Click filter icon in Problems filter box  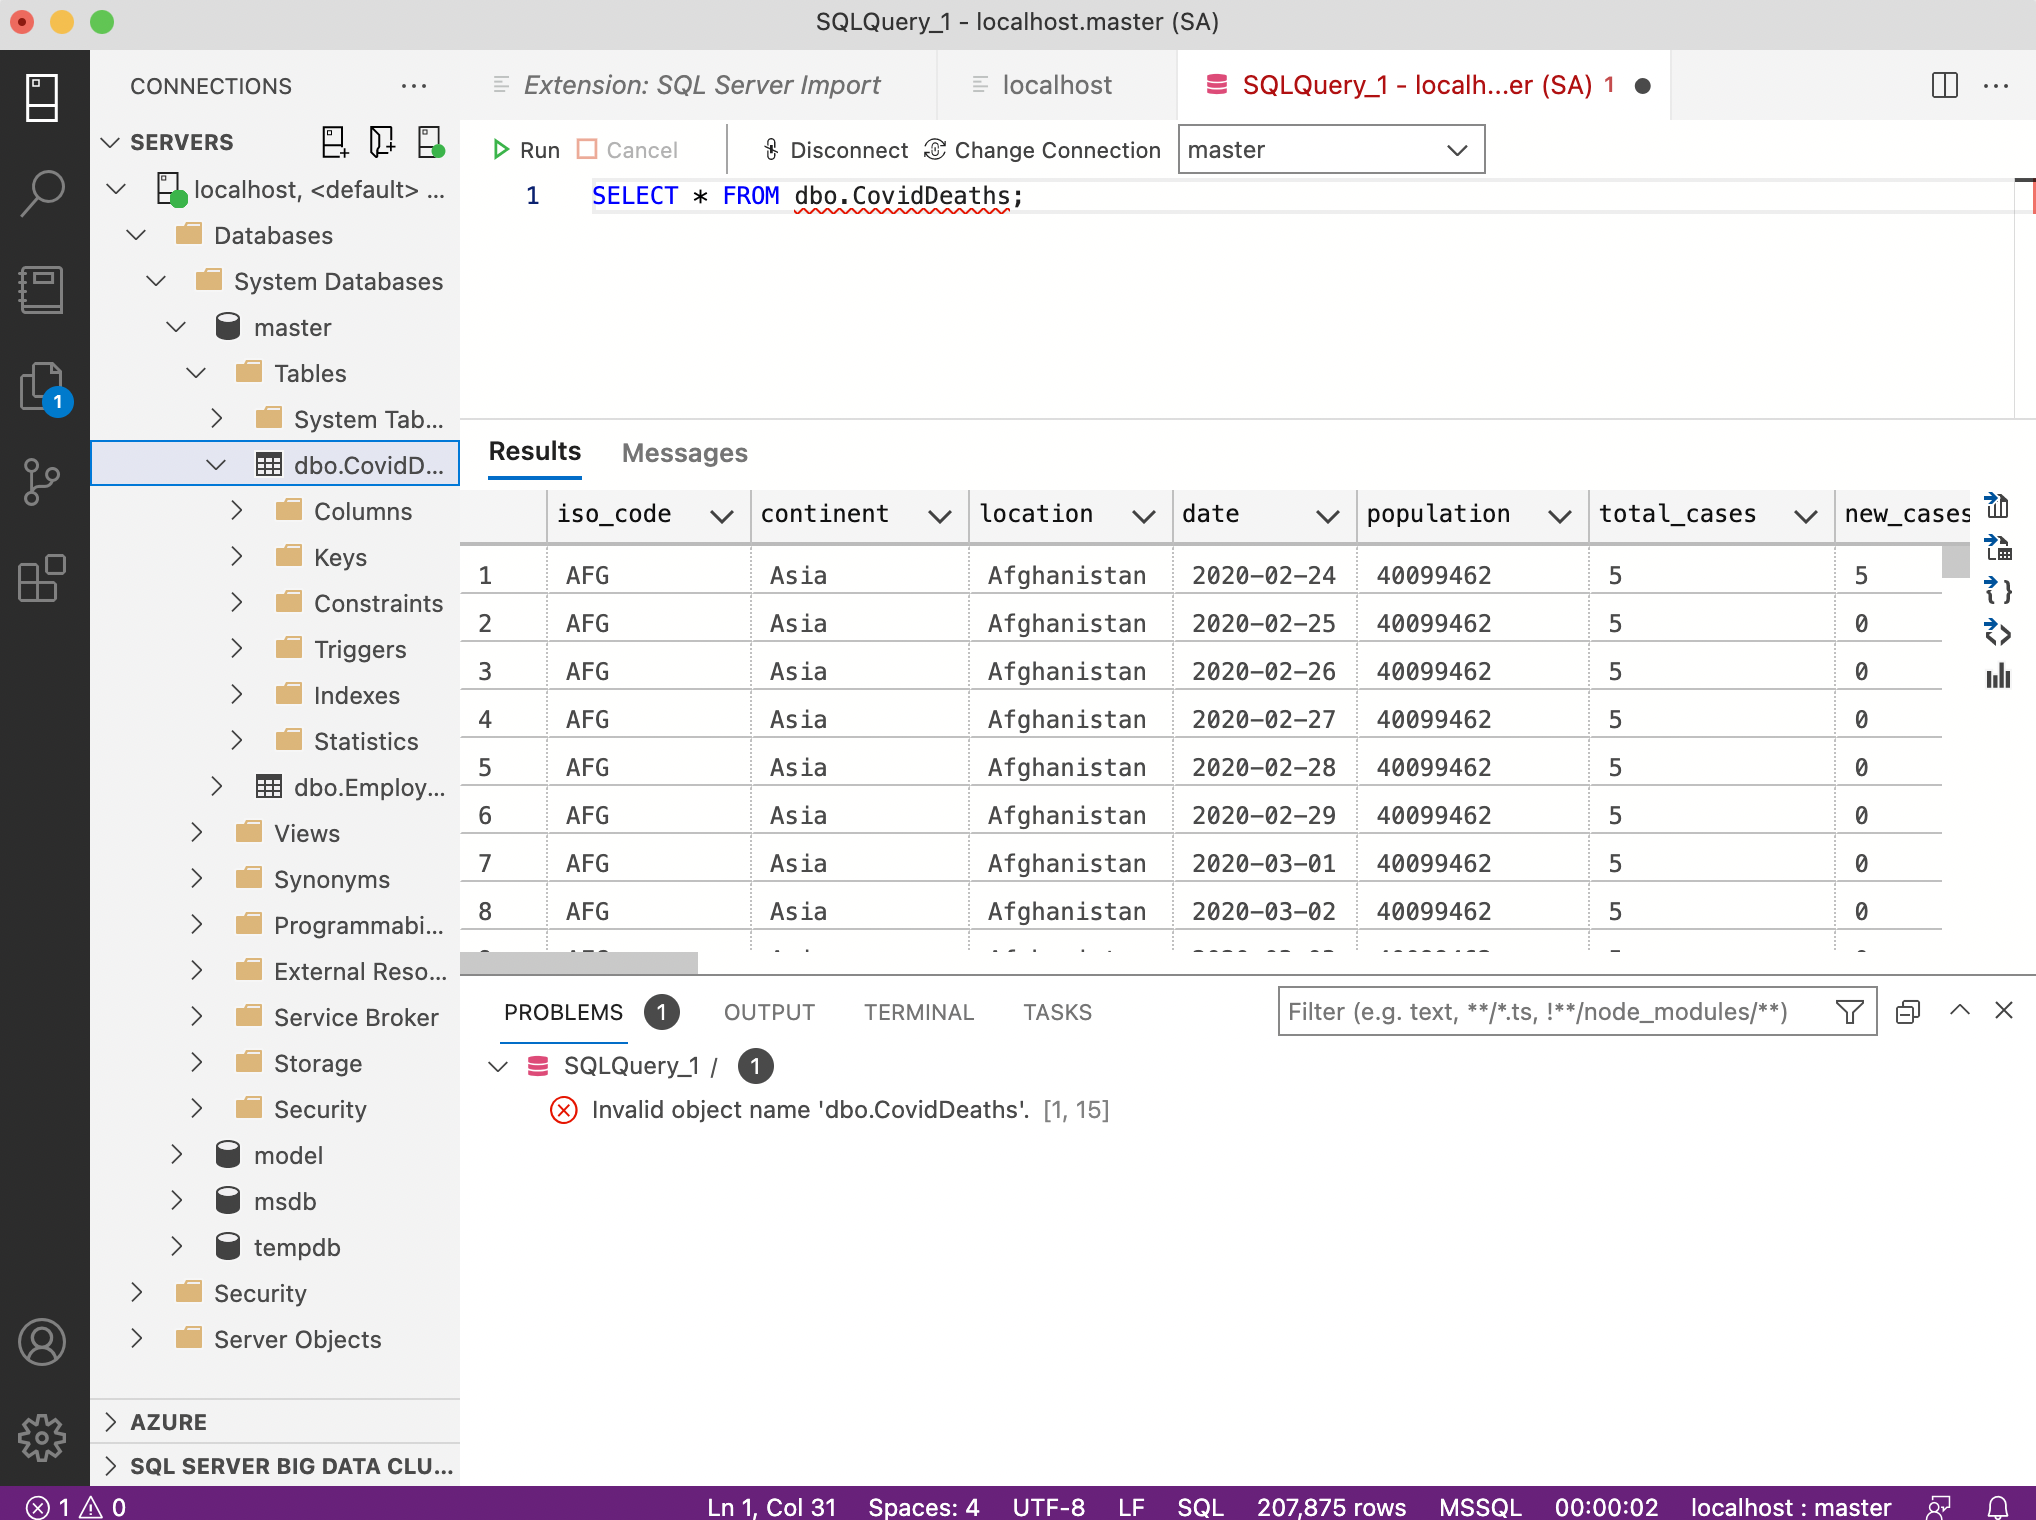pos(1849,1012)
